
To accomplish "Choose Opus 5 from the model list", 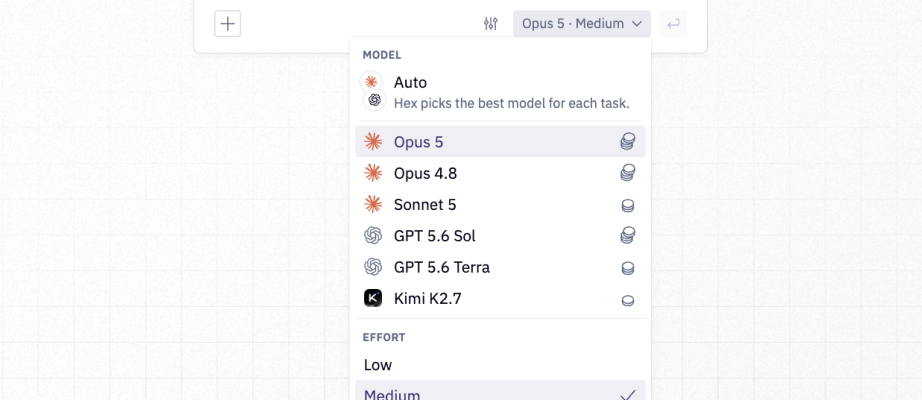I will (500, 142).
